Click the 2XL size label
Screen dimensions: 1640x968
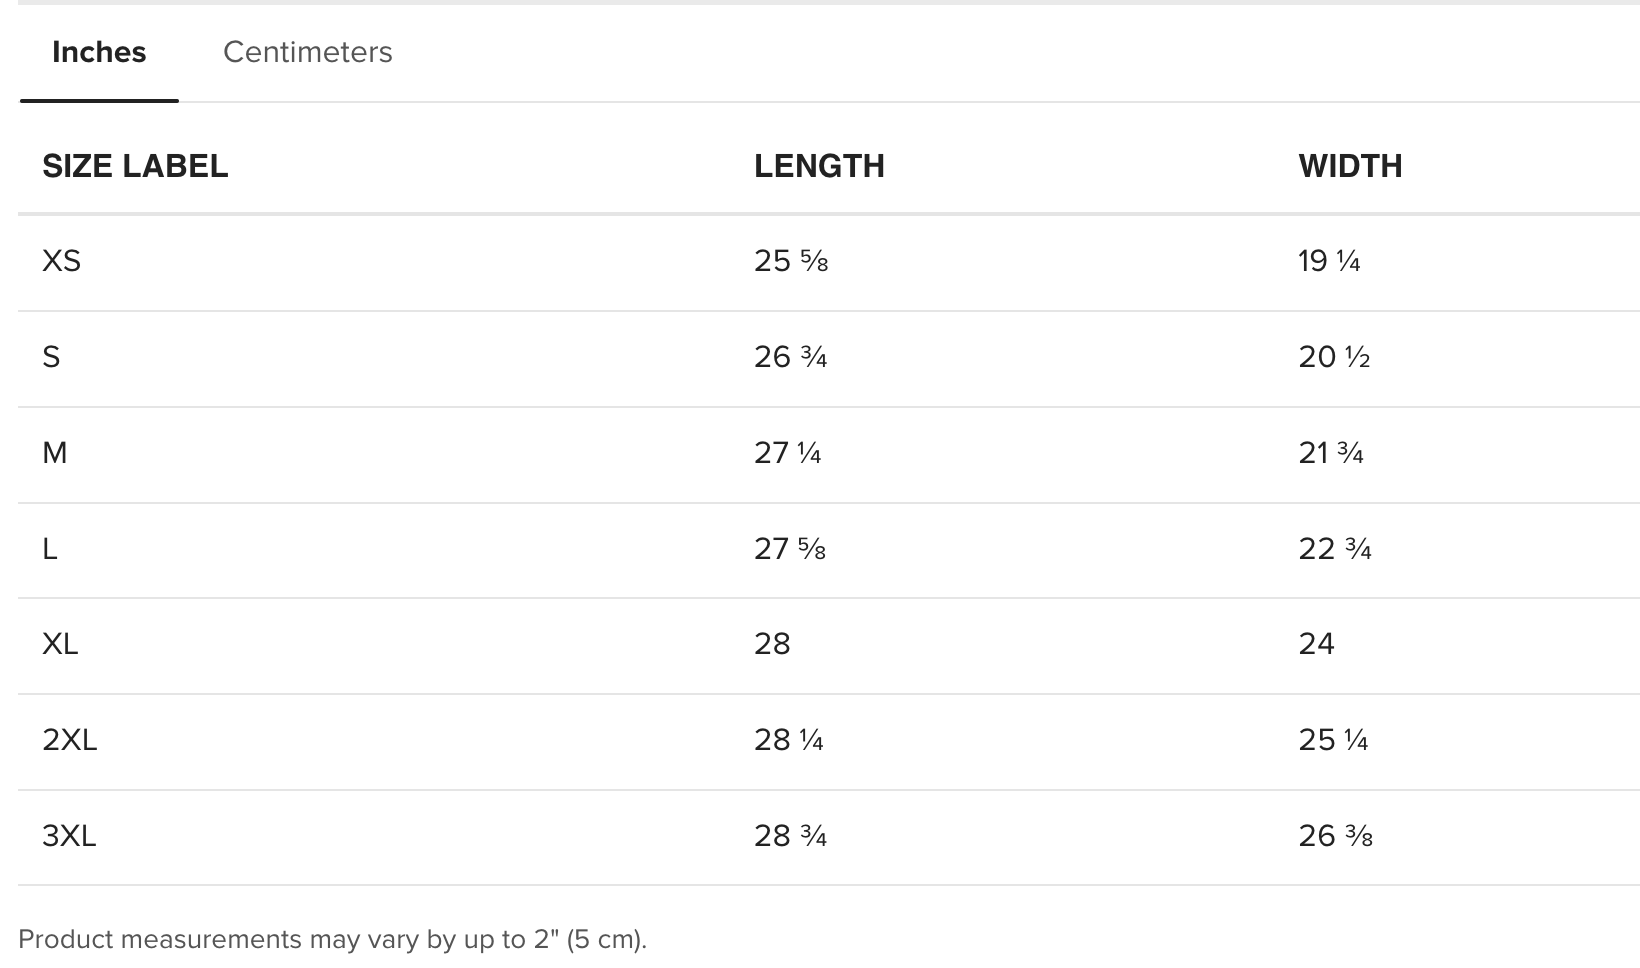click(69, 740)
